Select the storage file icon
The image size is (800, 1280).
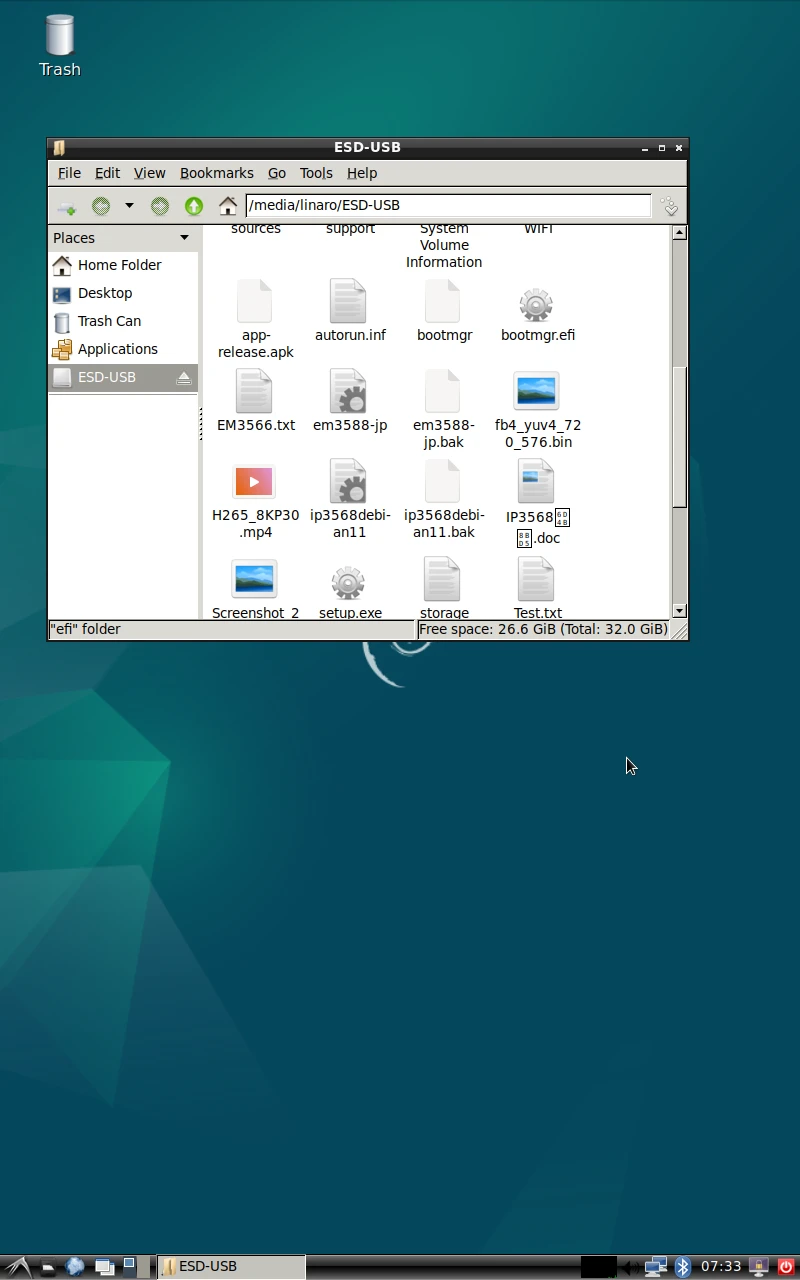442,580
